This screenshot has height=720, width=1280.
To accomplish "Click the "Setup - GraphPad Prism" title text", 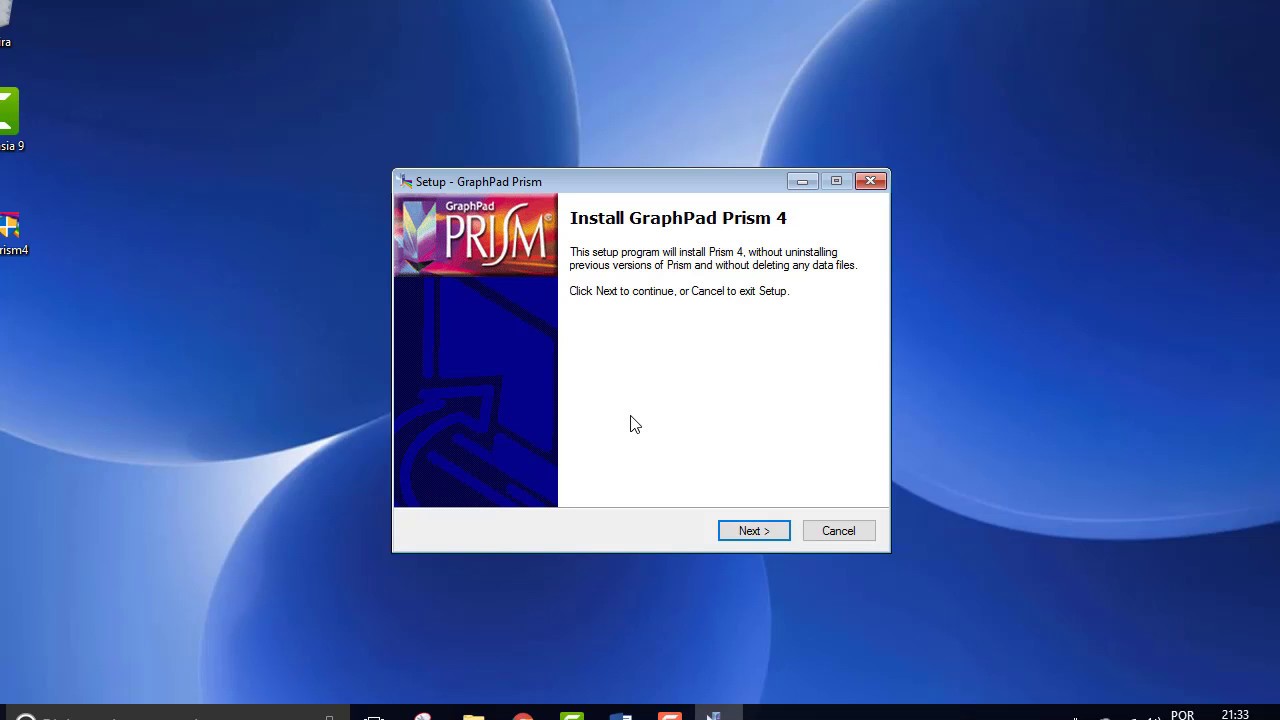I will [479, 182].
